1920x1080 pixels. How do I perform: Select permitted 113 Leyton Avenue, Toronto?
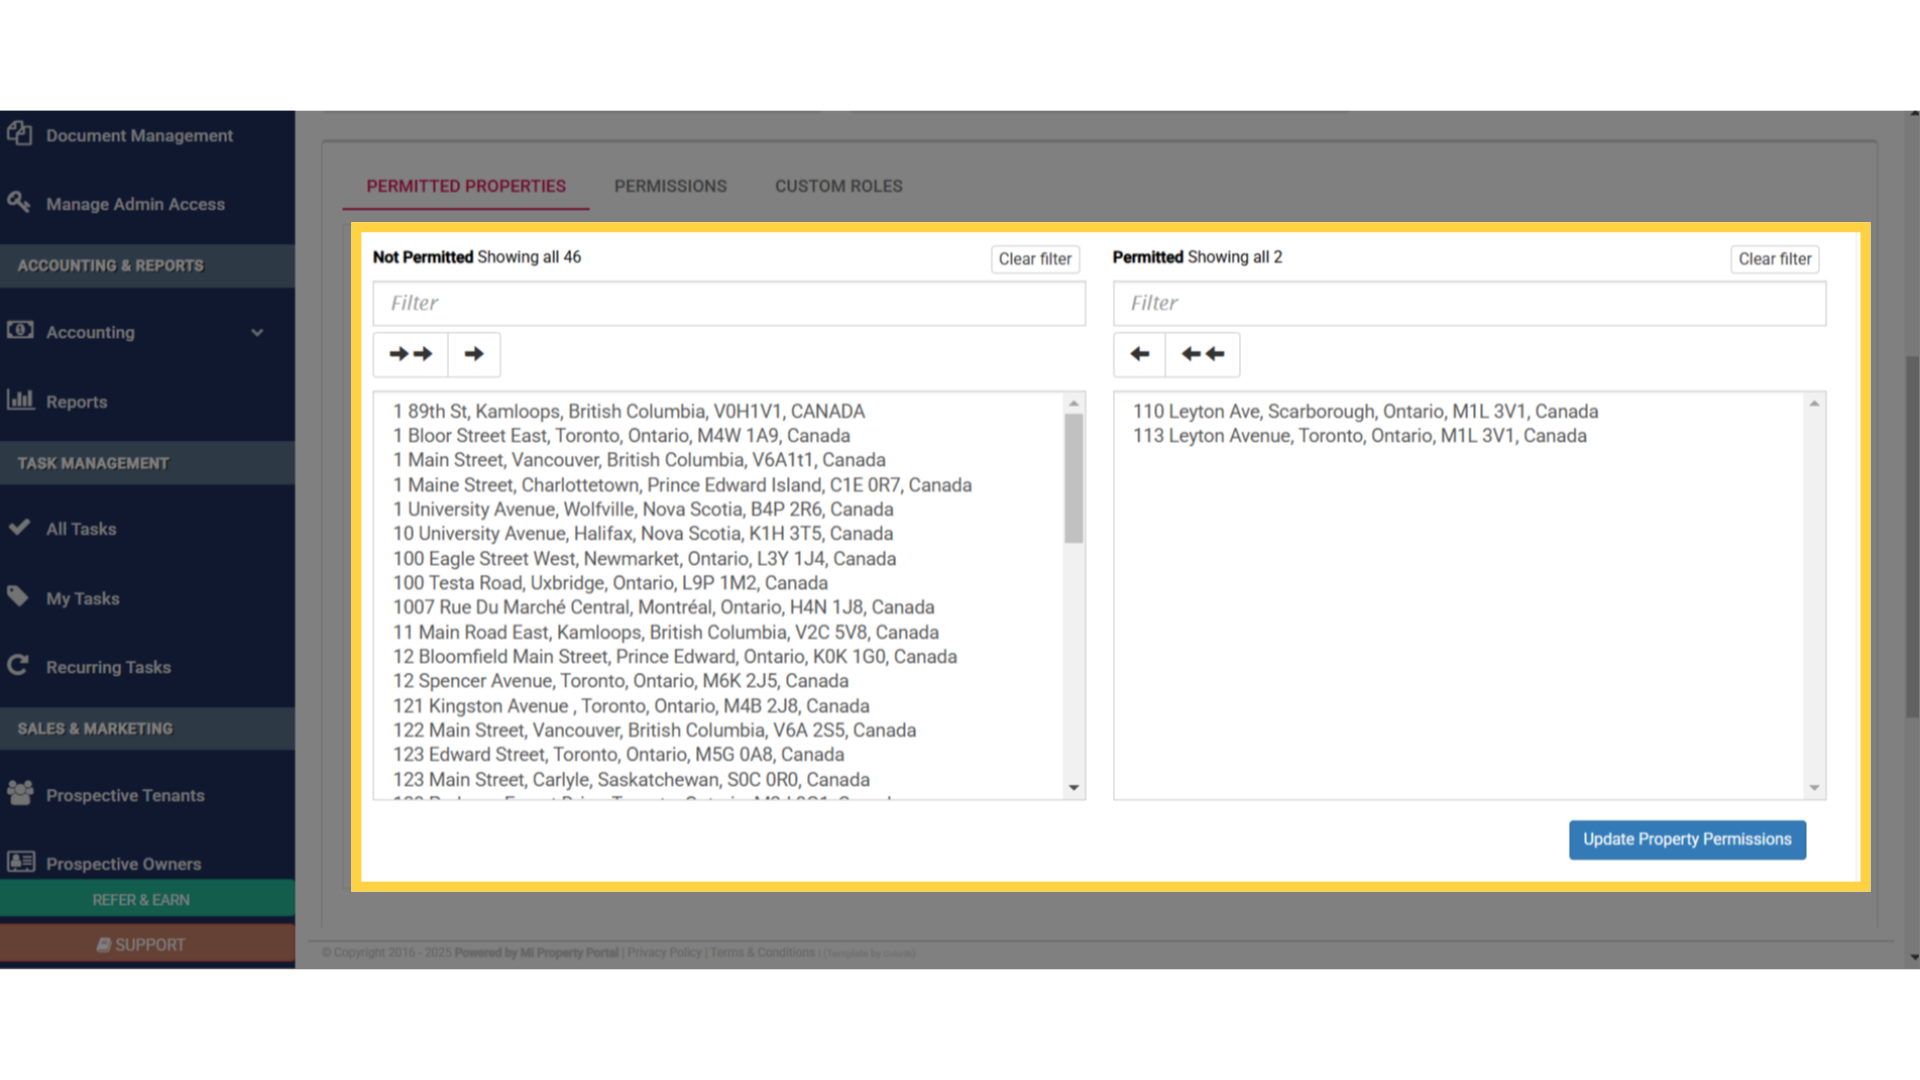(1359, 436)
